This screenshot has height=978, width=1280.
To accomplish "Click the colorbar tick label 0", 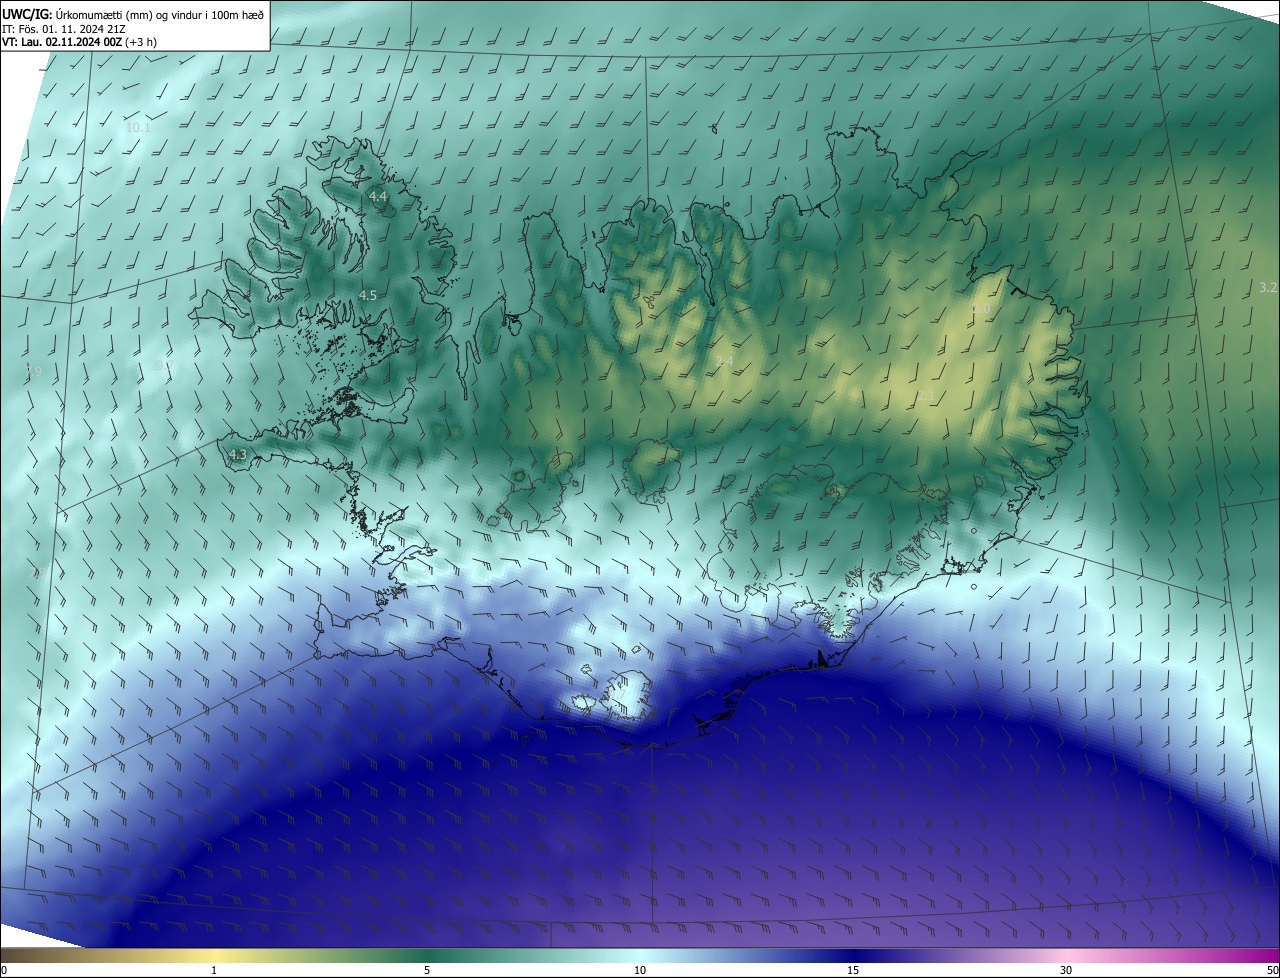I will pyautogui.click(x=4, y=970).
